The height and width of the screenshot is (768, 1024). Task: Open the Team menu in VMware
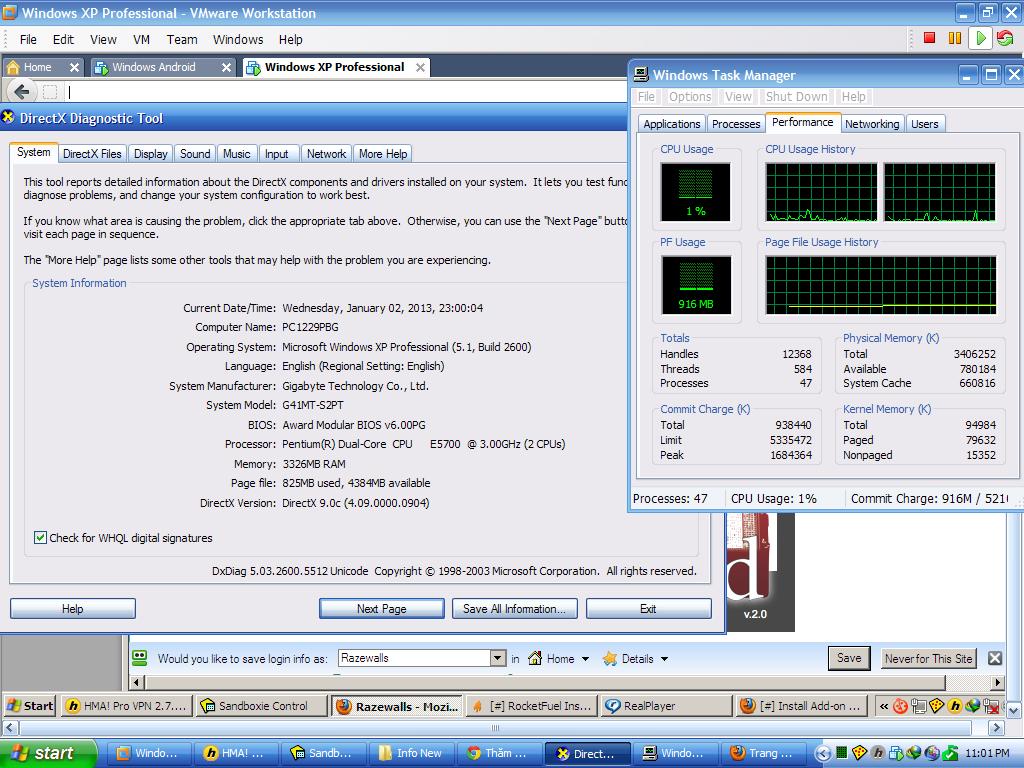tap(182, 40)
